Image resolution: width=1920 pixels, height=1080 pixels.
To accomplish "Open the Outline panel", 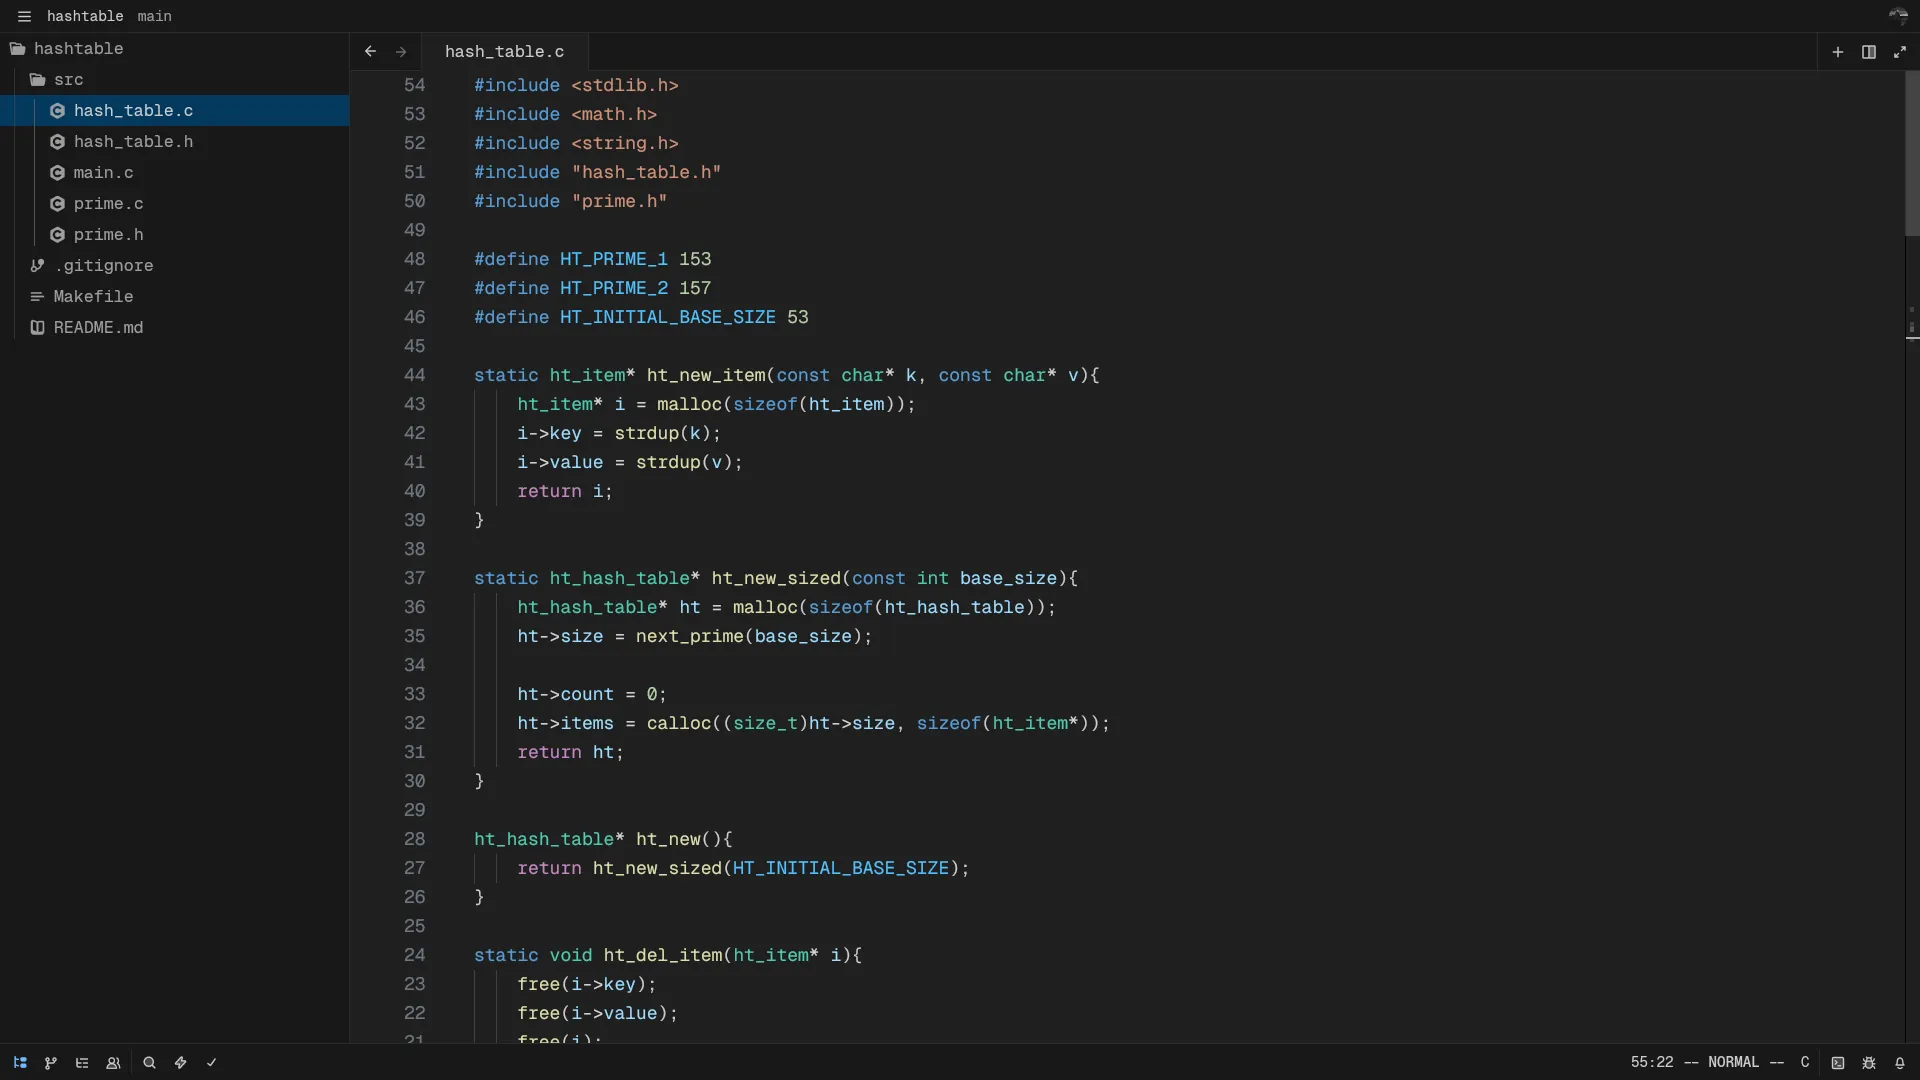I will tap(82, 1063).
